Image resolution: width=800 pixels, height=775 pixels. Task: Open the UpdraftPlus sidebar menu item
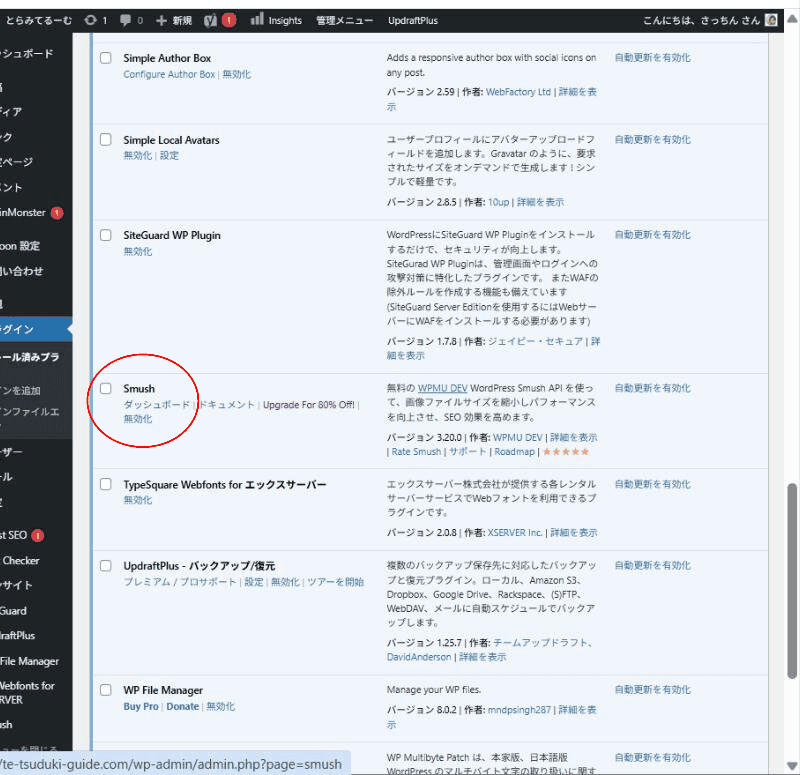18,636
